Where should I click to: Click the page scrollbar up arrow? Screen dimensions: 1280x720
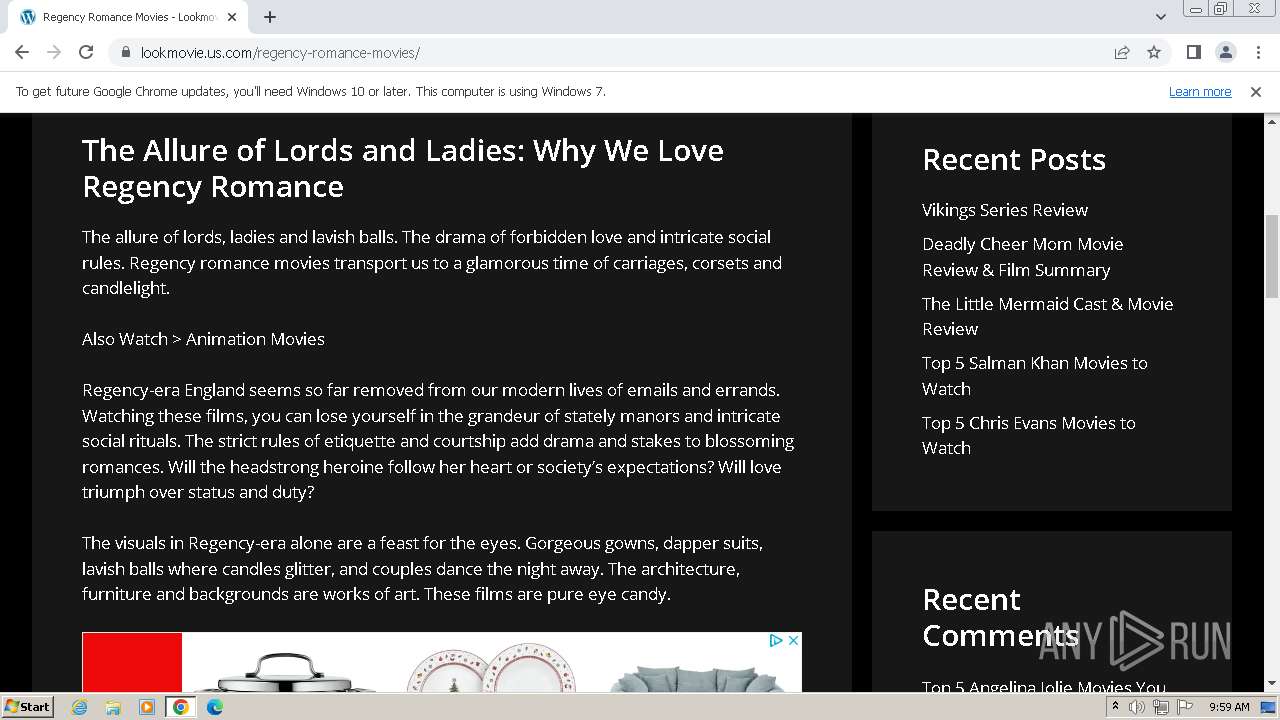tap(1272, 122)
